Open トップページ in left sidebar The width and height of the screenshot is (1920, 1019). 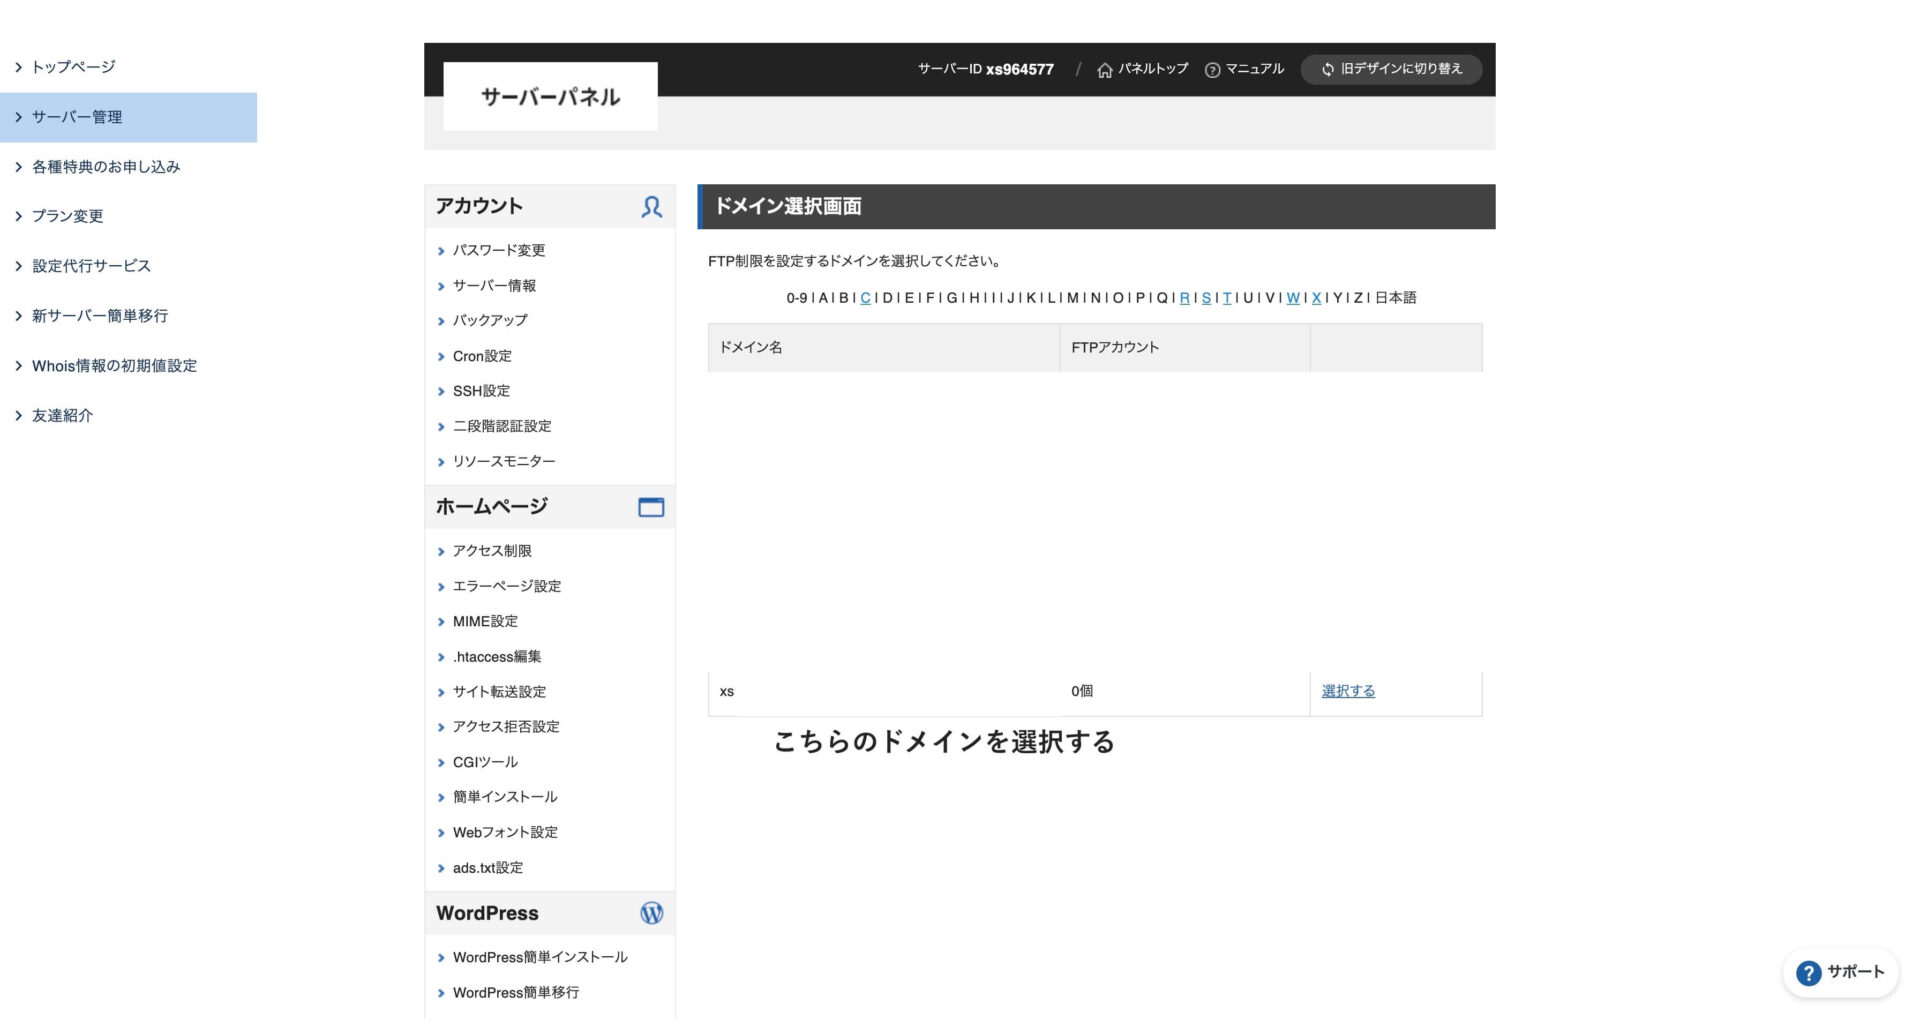[73, 67]
